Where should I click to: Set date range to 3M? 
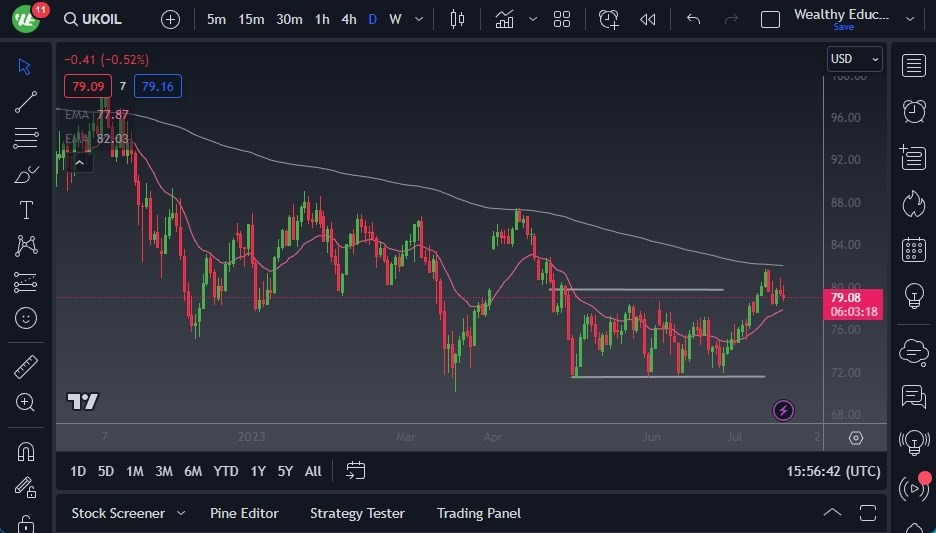164,472
